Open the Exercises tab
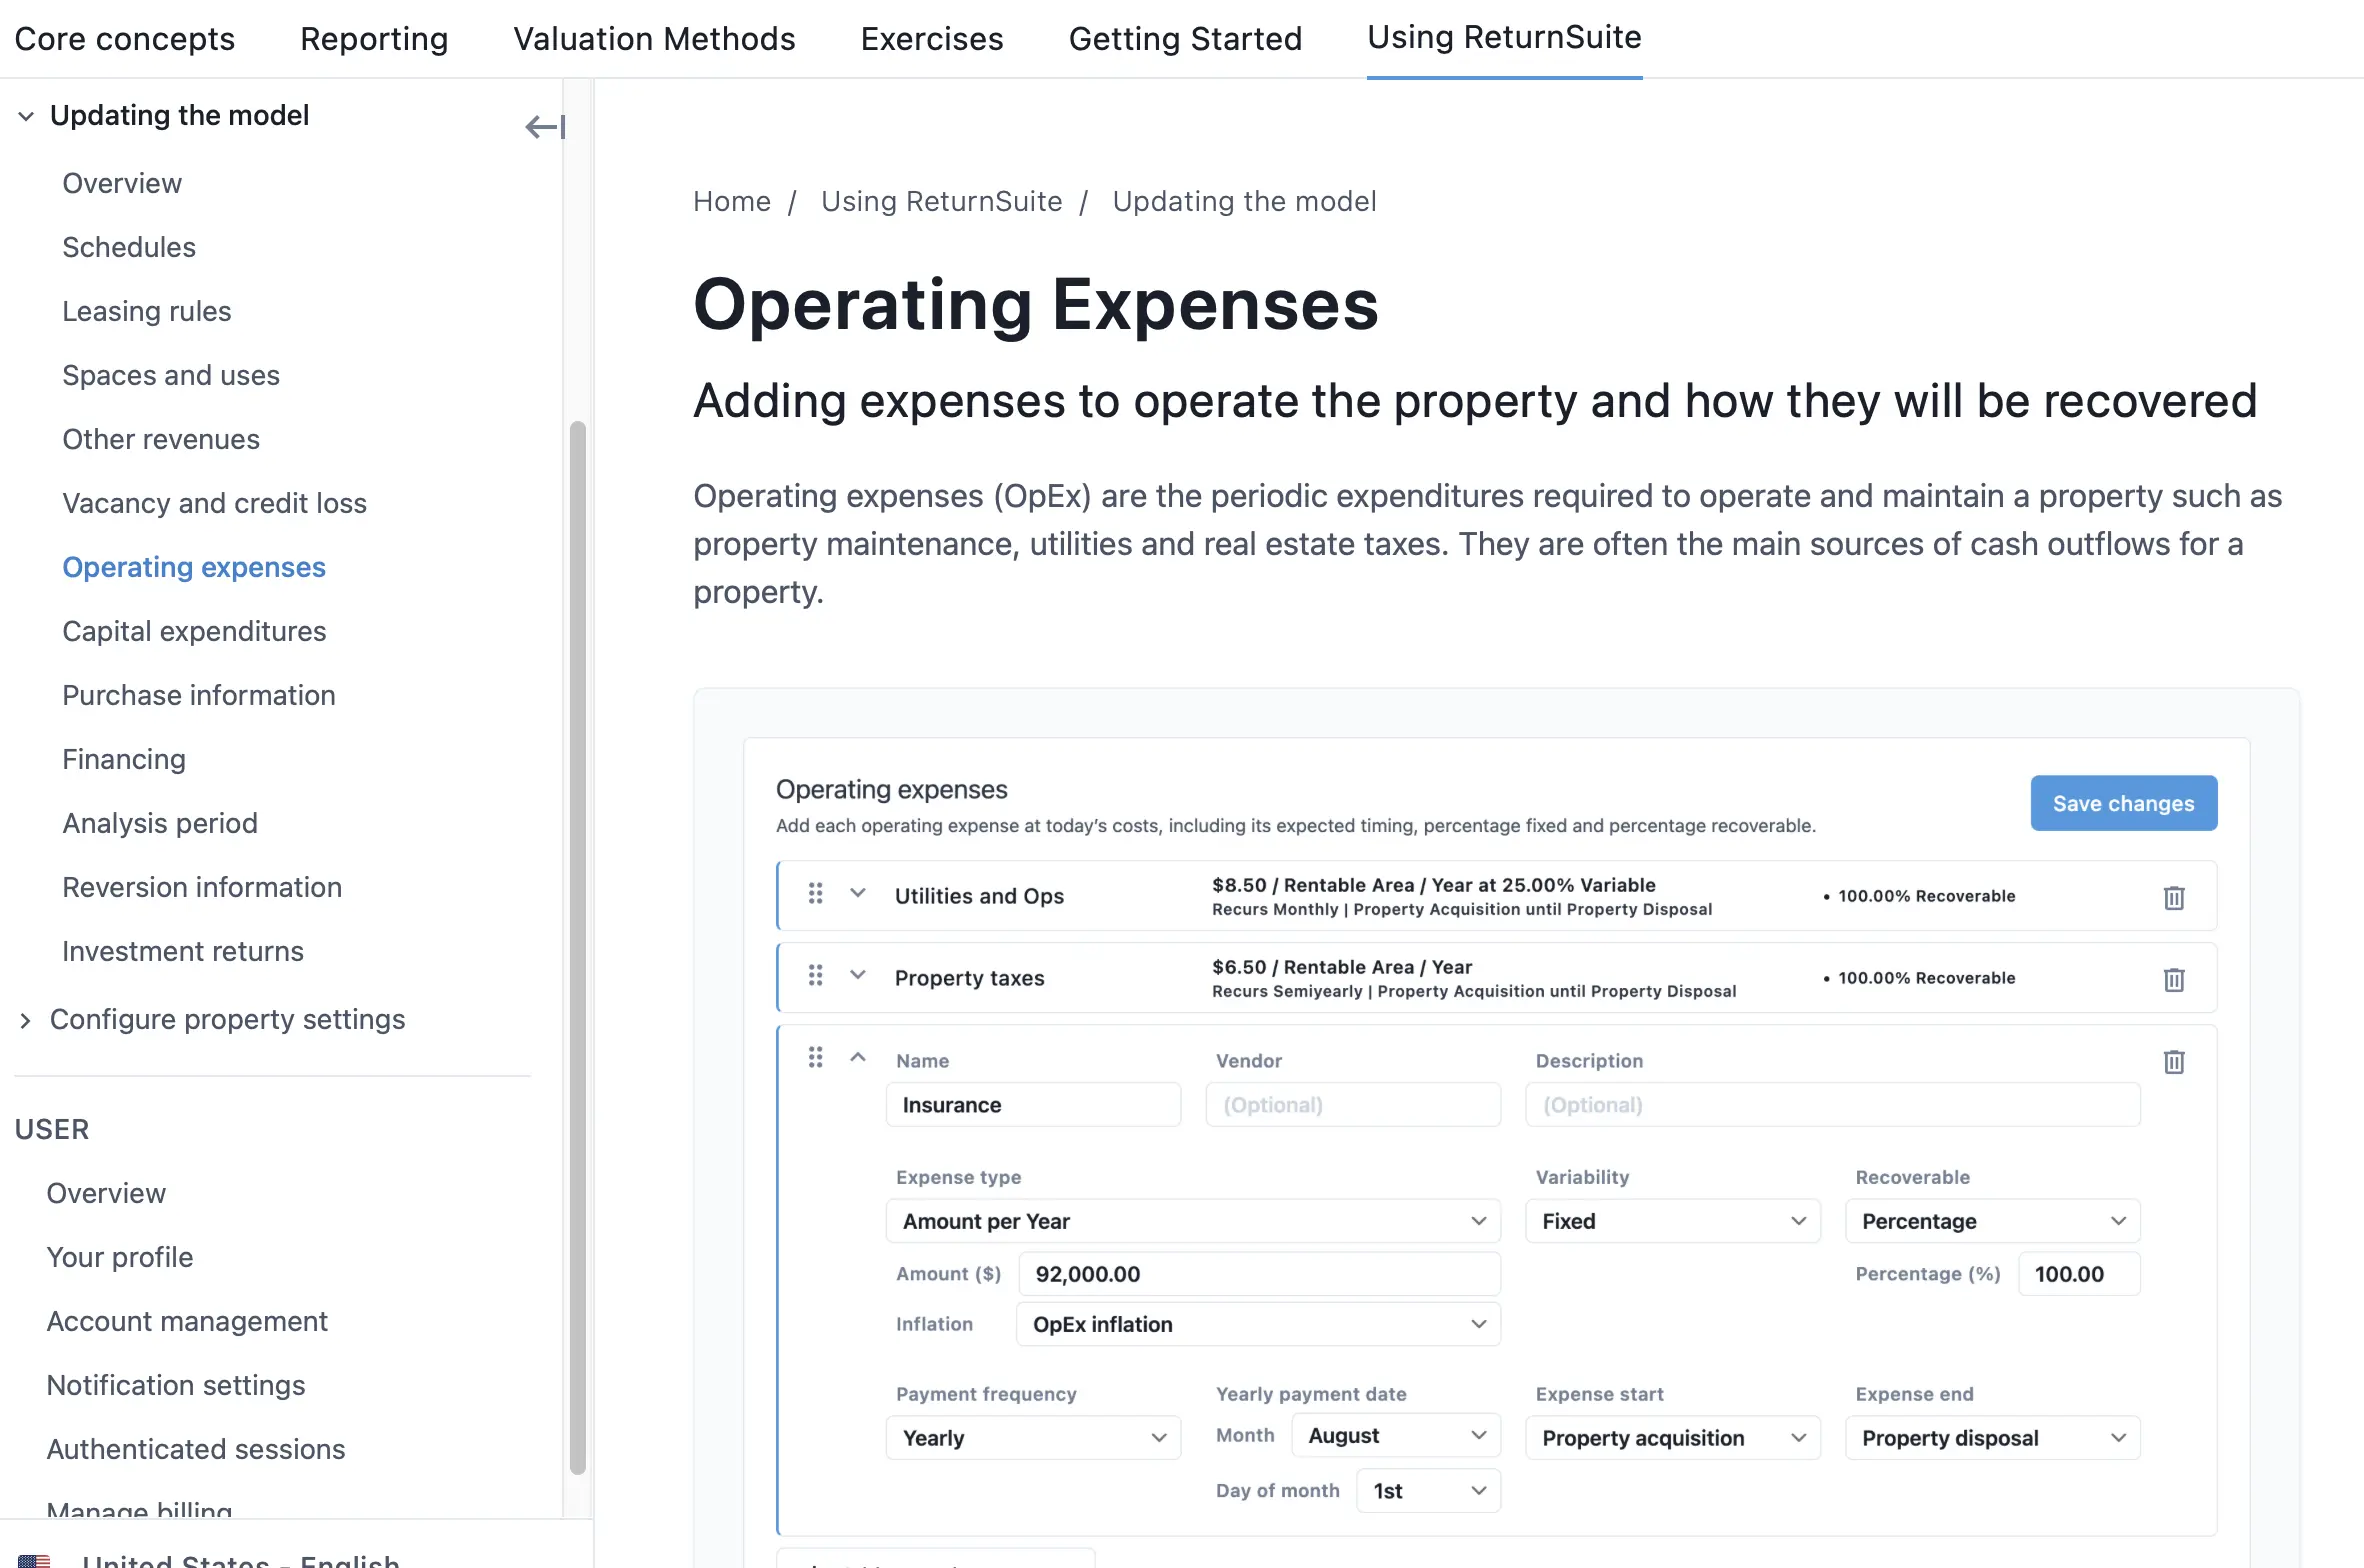 click(x=932, y=39)
